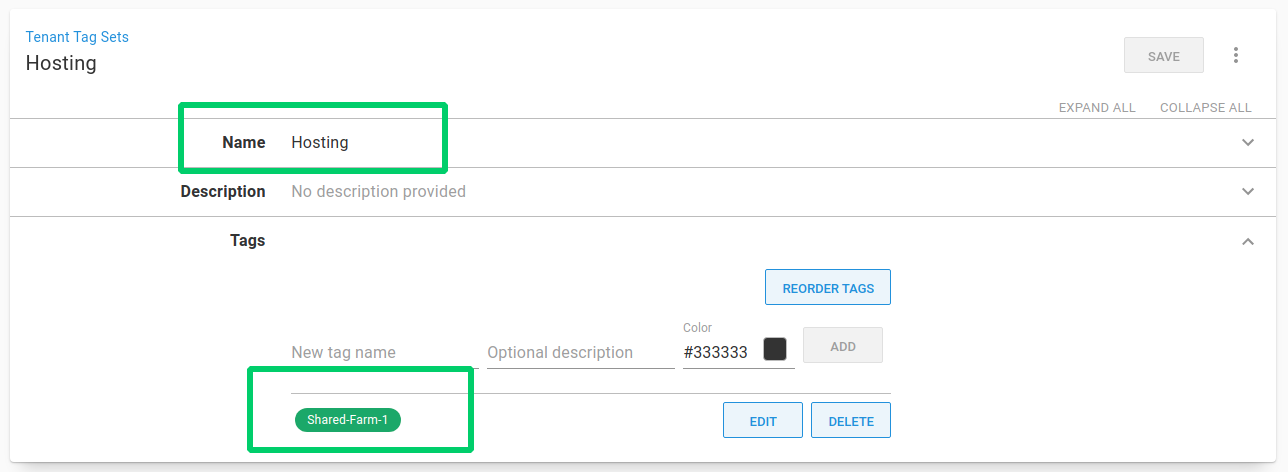Click the Tenant Tag Sets breadcrumb link
This screenshot has height=472, width=1288.
pyautogui.click(x=77, y=37)
